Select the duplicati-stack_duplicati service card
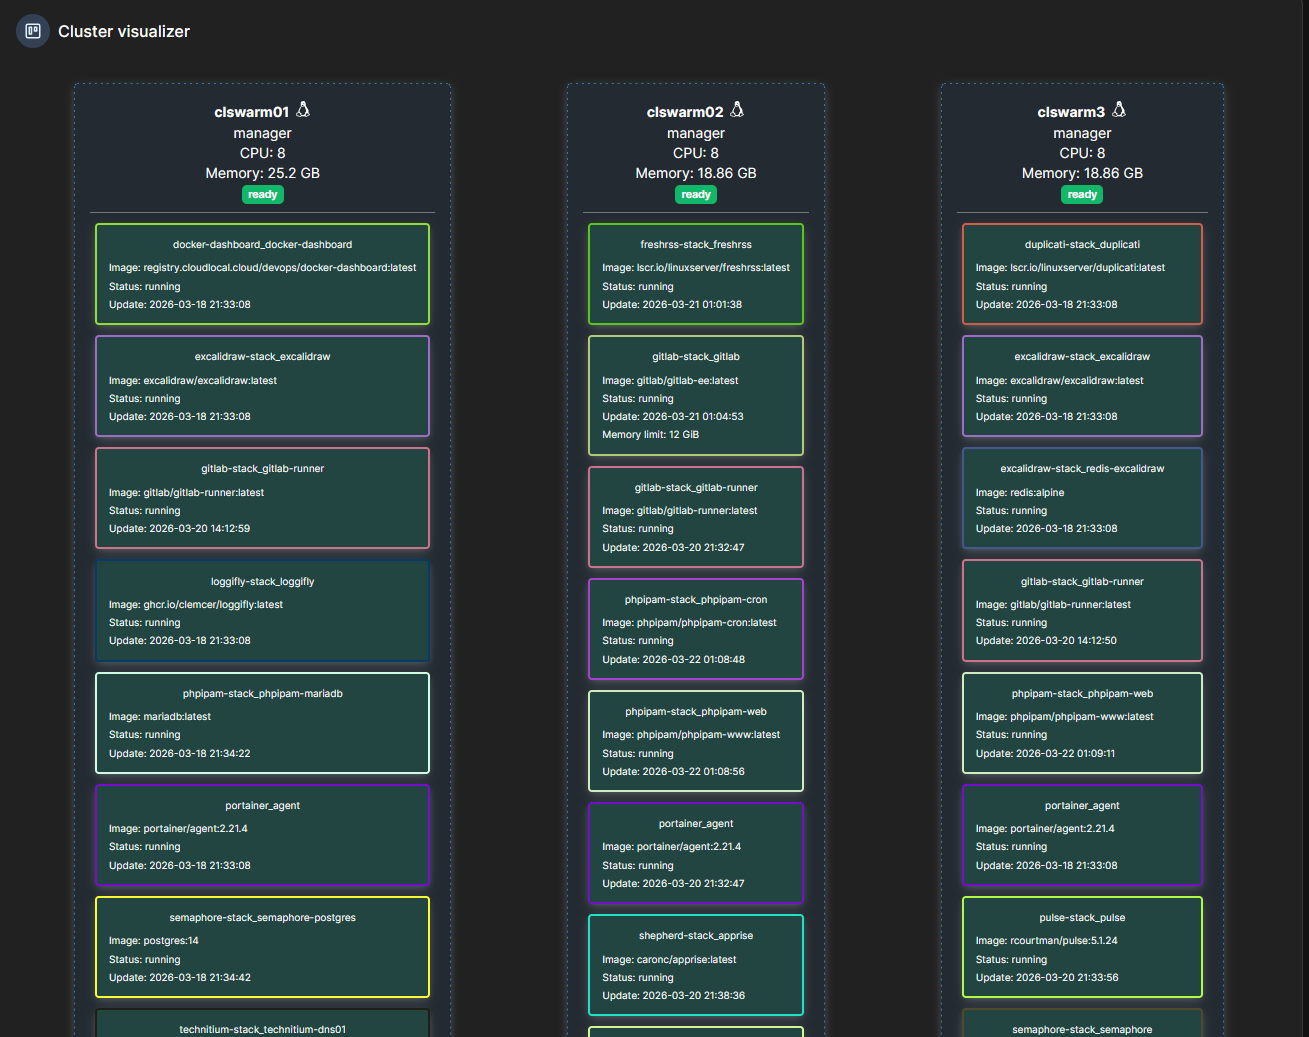 [1082, 274]
